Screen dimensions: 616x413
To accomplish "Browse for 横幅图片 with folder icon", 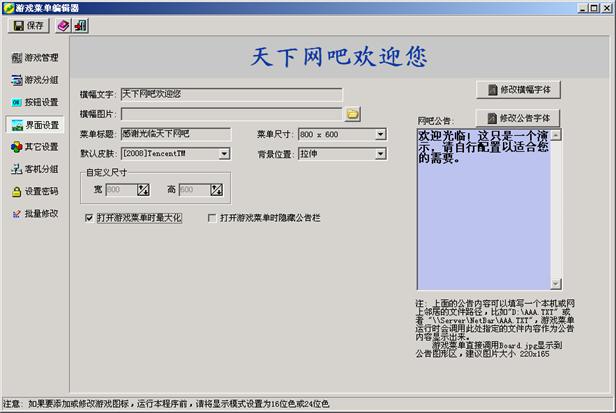I will pos(352,113).
